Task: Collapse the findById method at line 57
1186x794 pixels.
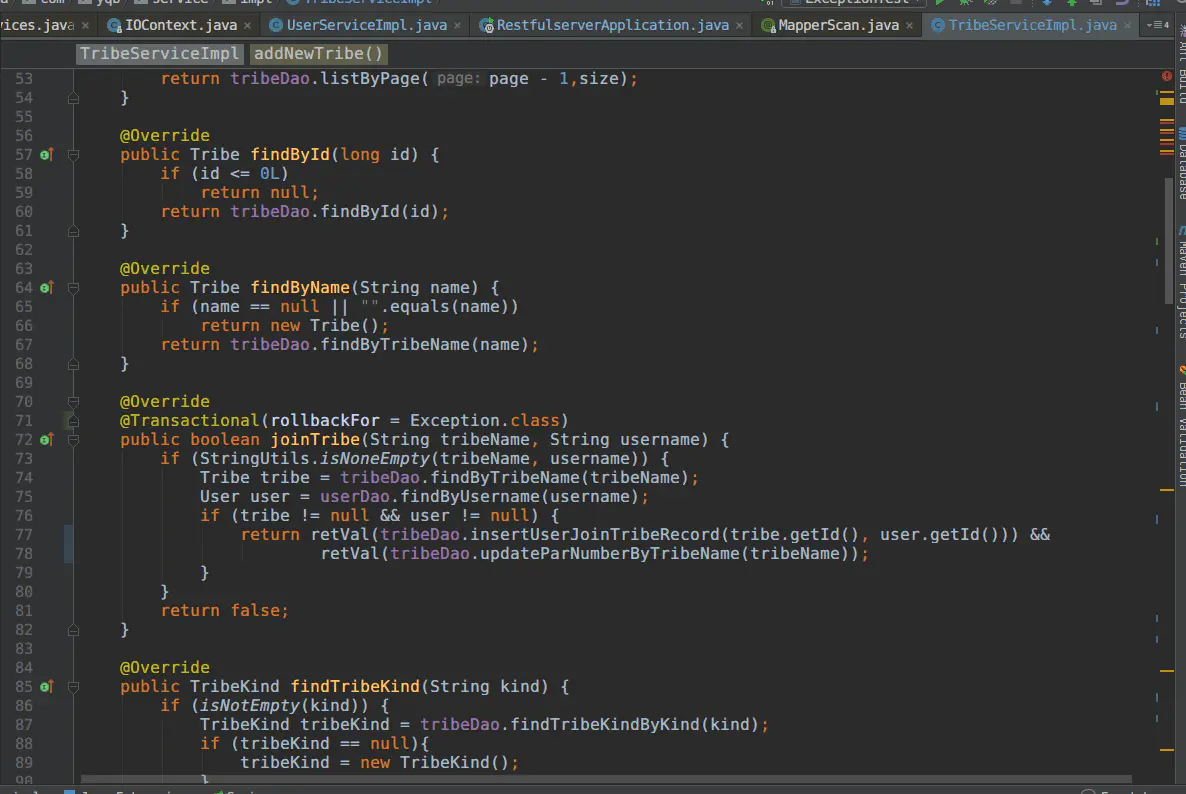Action: click(x=73, y=155)
